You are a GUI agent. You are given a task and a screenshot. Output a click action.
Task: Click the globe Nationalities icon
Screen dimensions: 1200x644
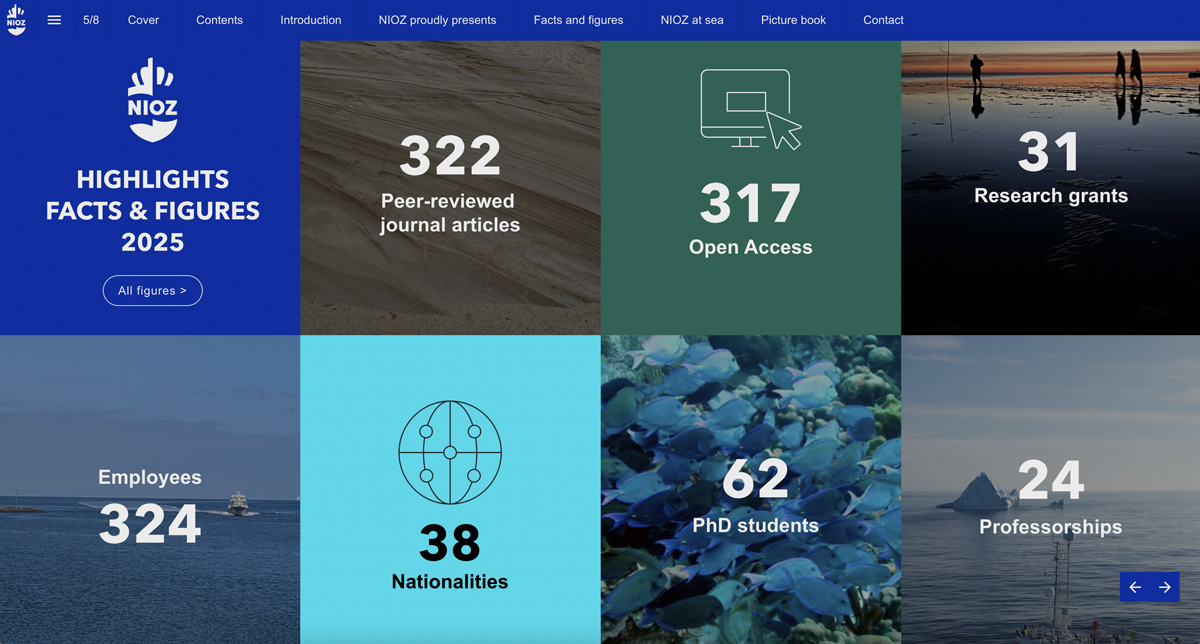450,452
